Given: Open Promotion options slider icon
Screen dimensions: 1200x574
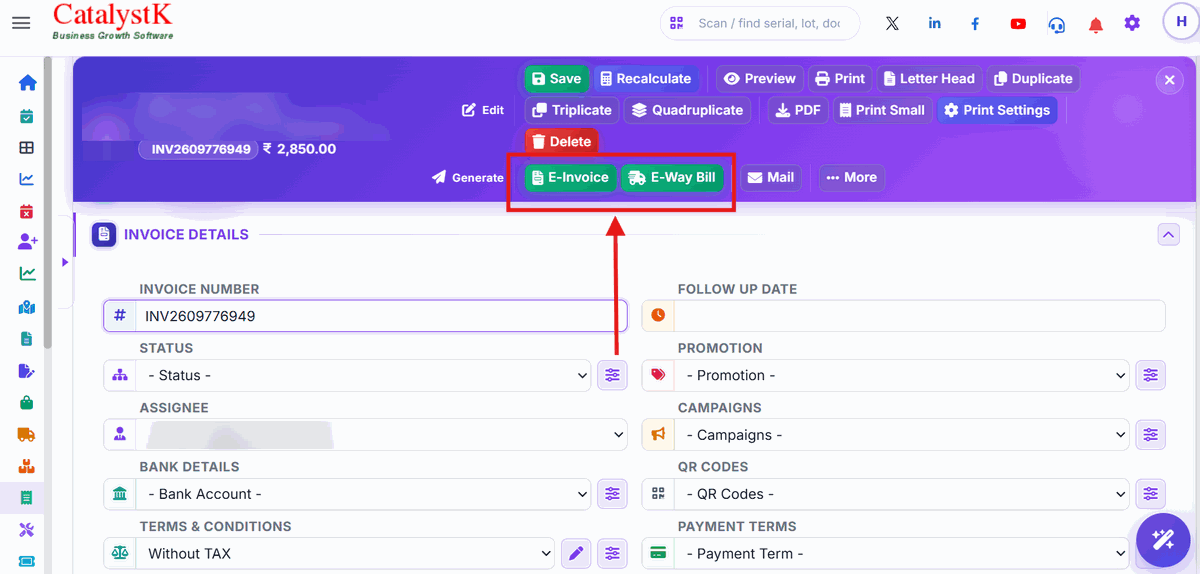Looking at the screenshot, I should [x=1151, y=375].
